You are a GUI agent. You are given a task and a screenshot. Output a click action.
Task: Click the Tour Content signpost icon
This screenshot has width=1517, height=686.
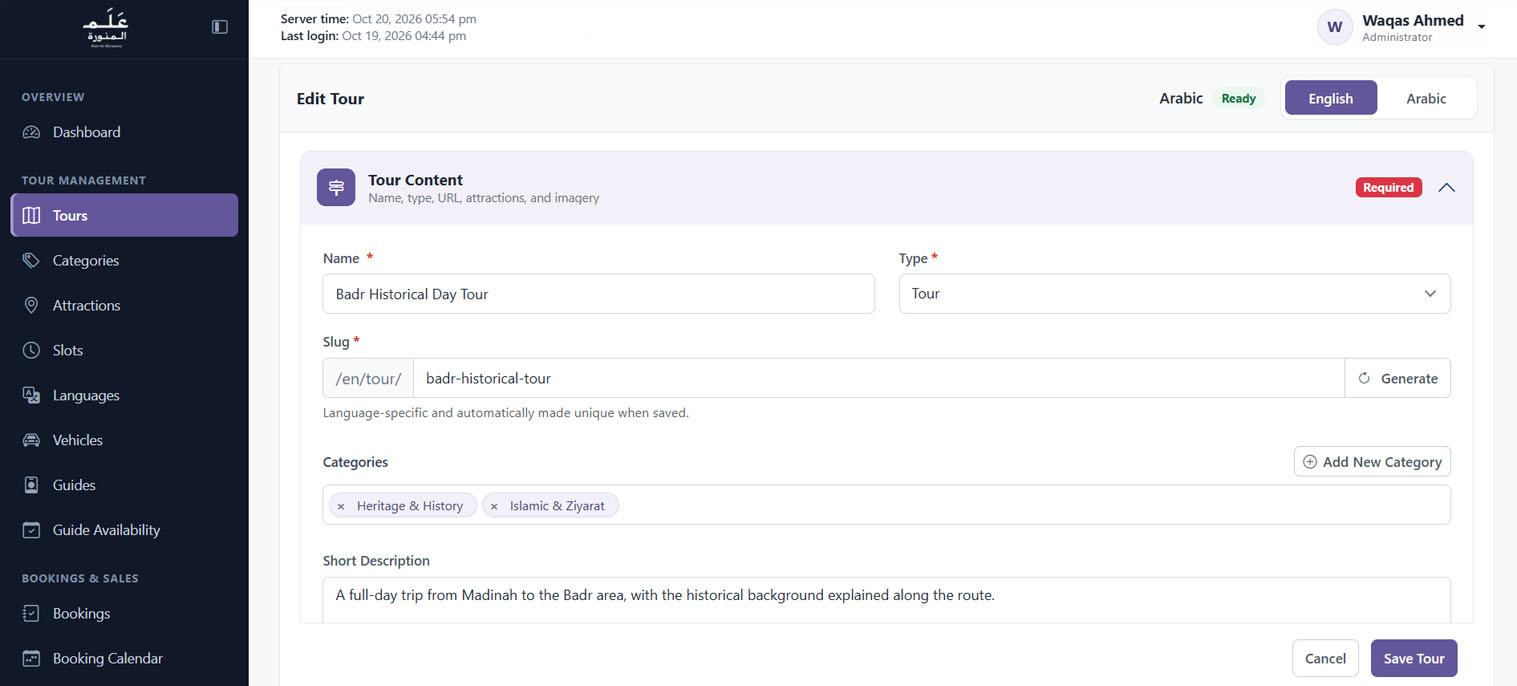[336, 187]
